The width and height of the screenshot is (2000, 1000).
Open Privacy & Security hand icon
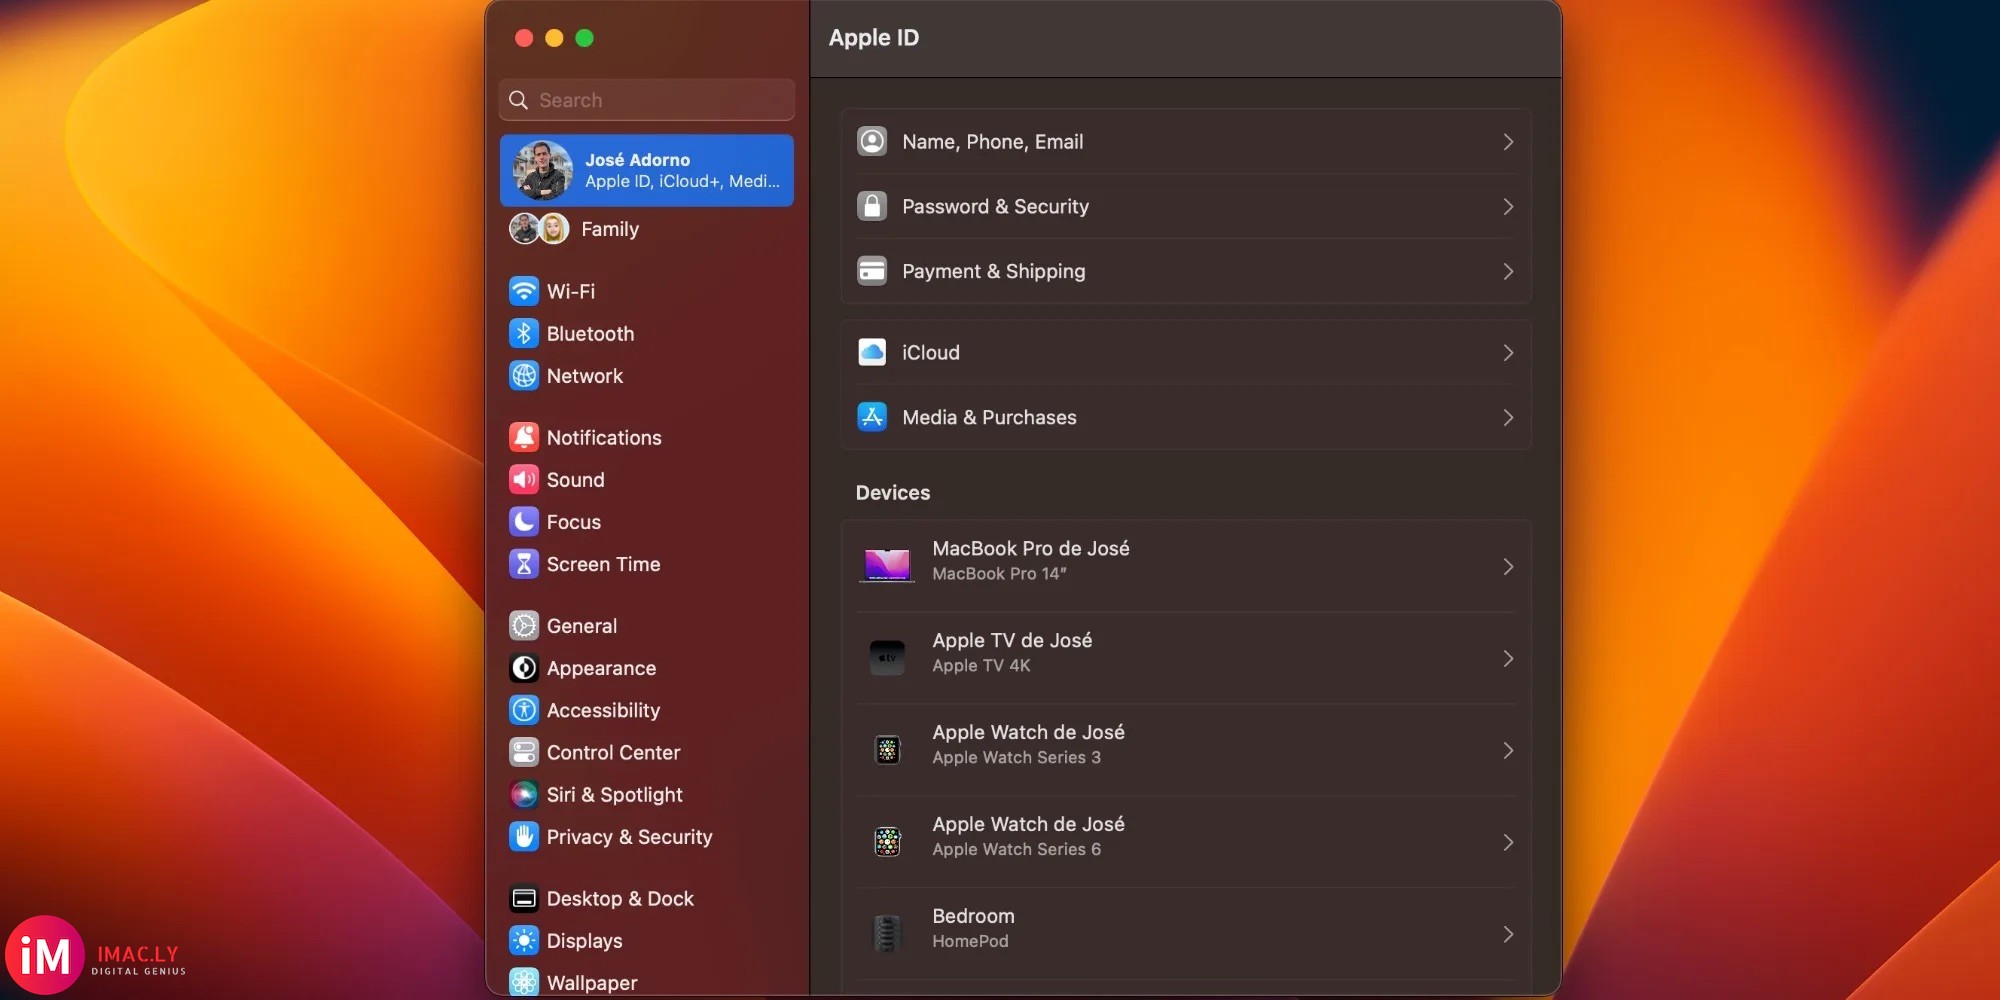[x=524, y=837]
